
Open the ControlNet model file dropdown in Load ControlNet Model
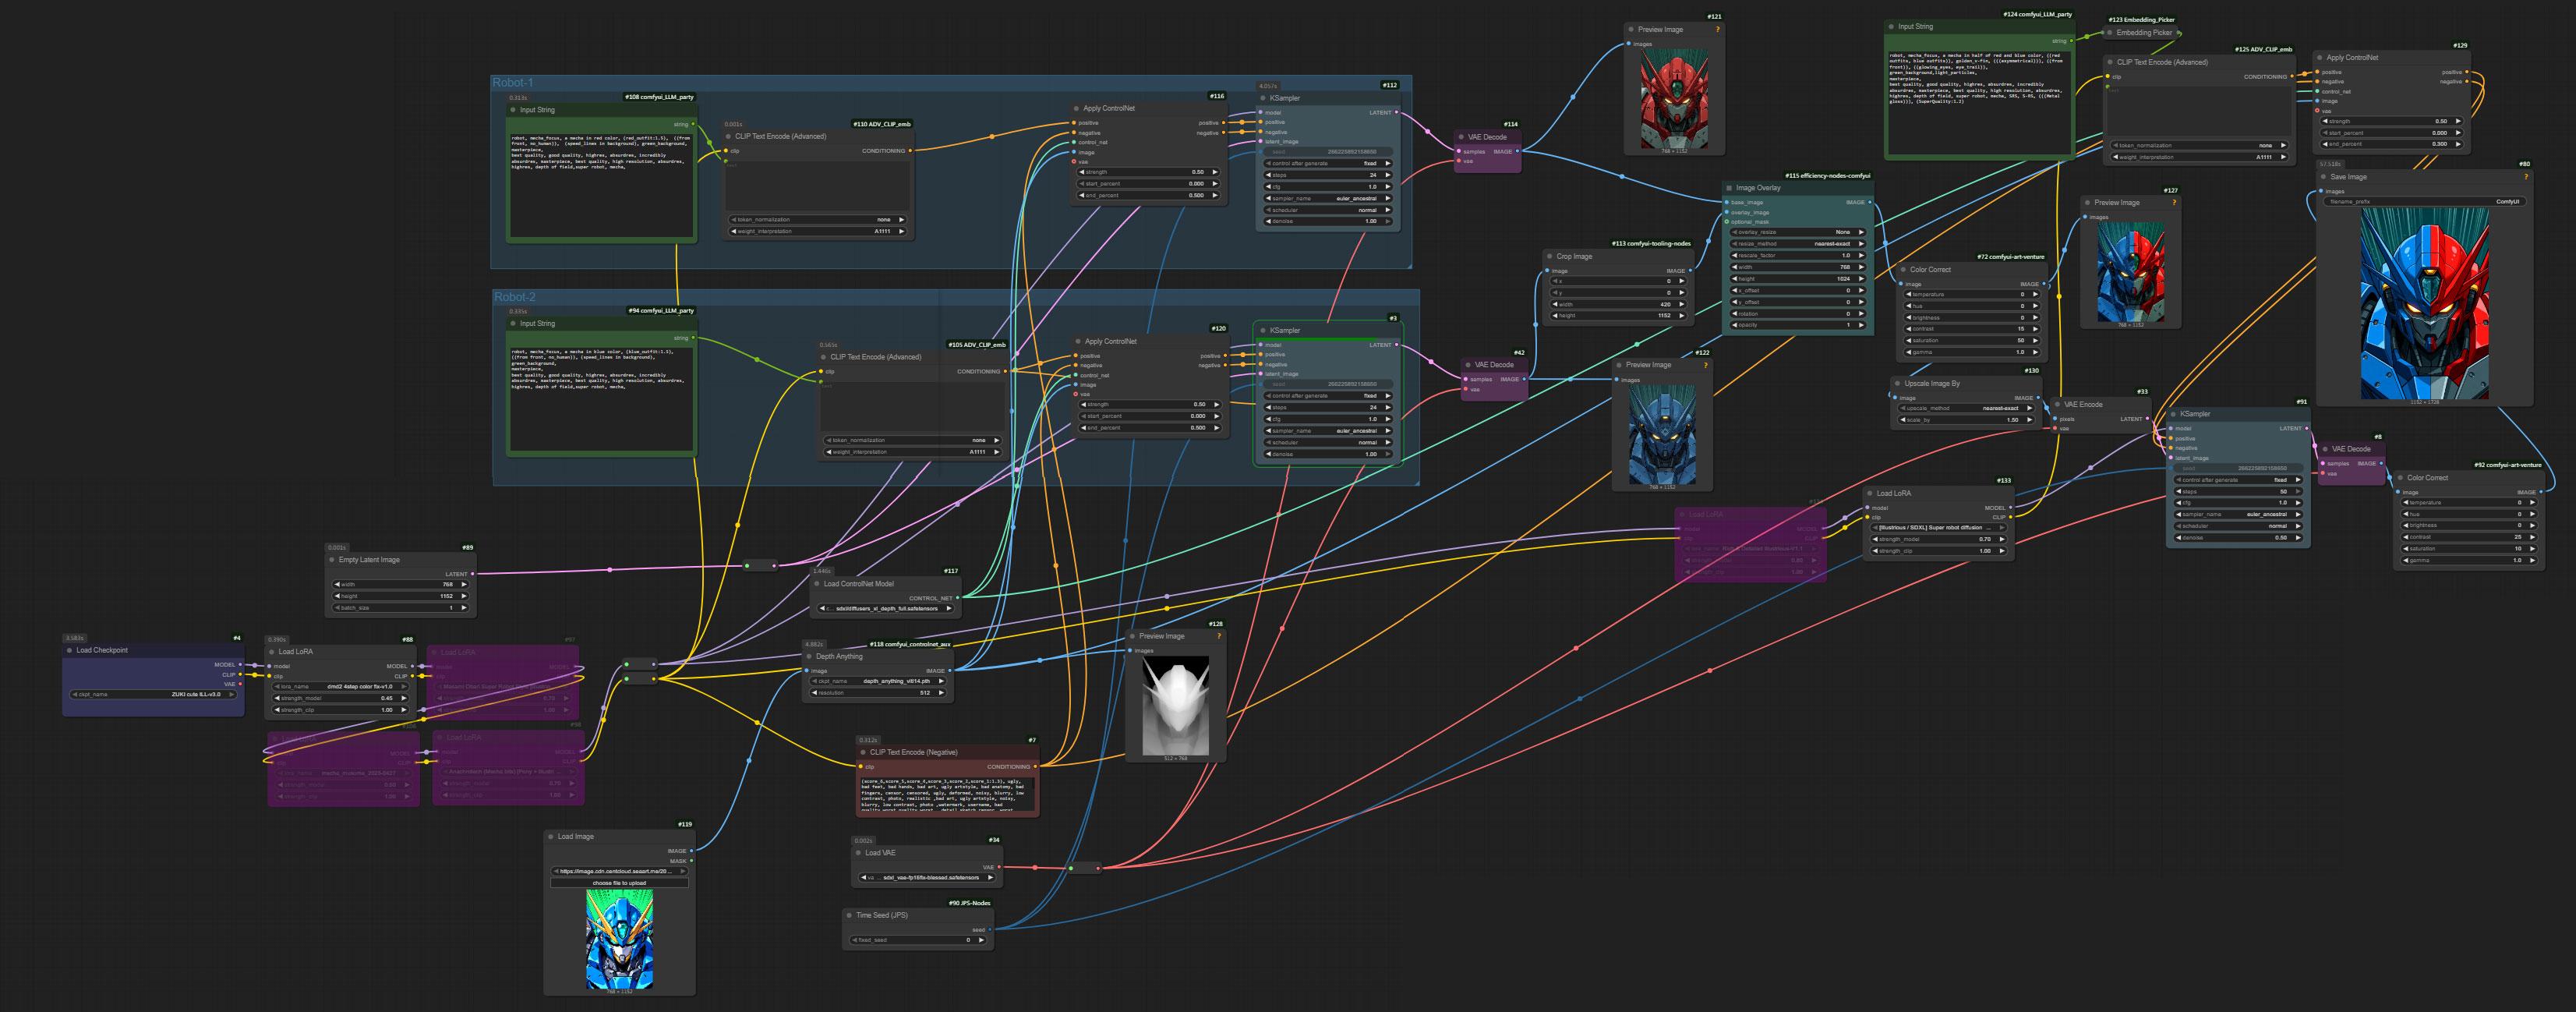coord(885,608)
